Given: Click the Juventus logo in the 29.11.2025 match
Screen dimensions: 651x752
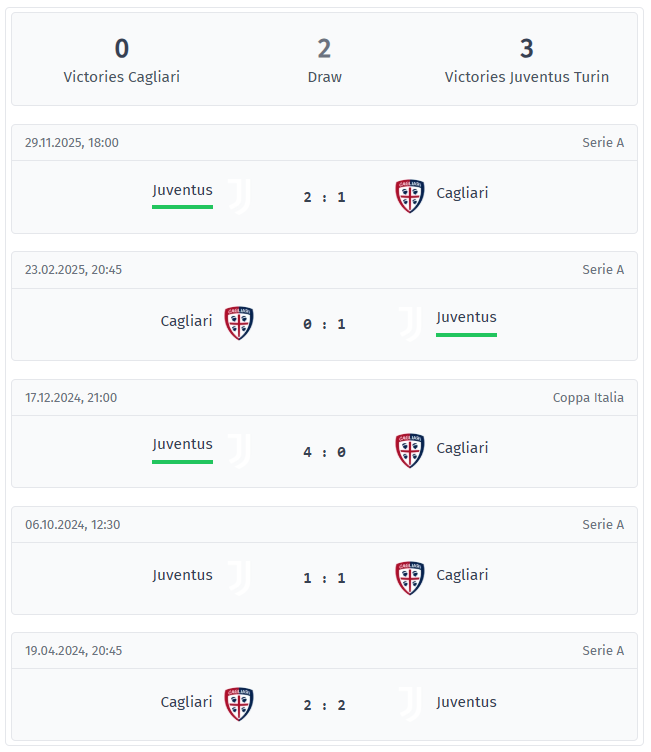Looking at the screenshot, I should pyautogui.click(x=239, y=196).
